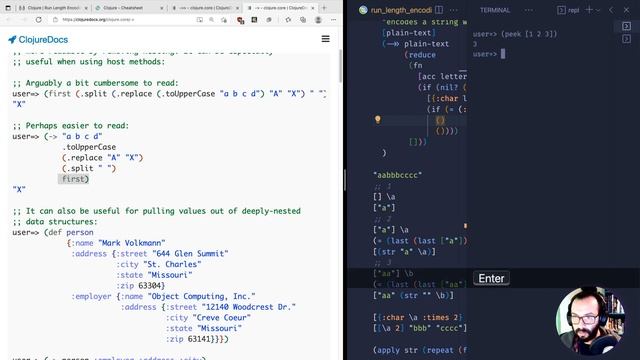640x360 pixels.
Task: Select the run_length_encoding editor tab
Action: click(396, 10)
